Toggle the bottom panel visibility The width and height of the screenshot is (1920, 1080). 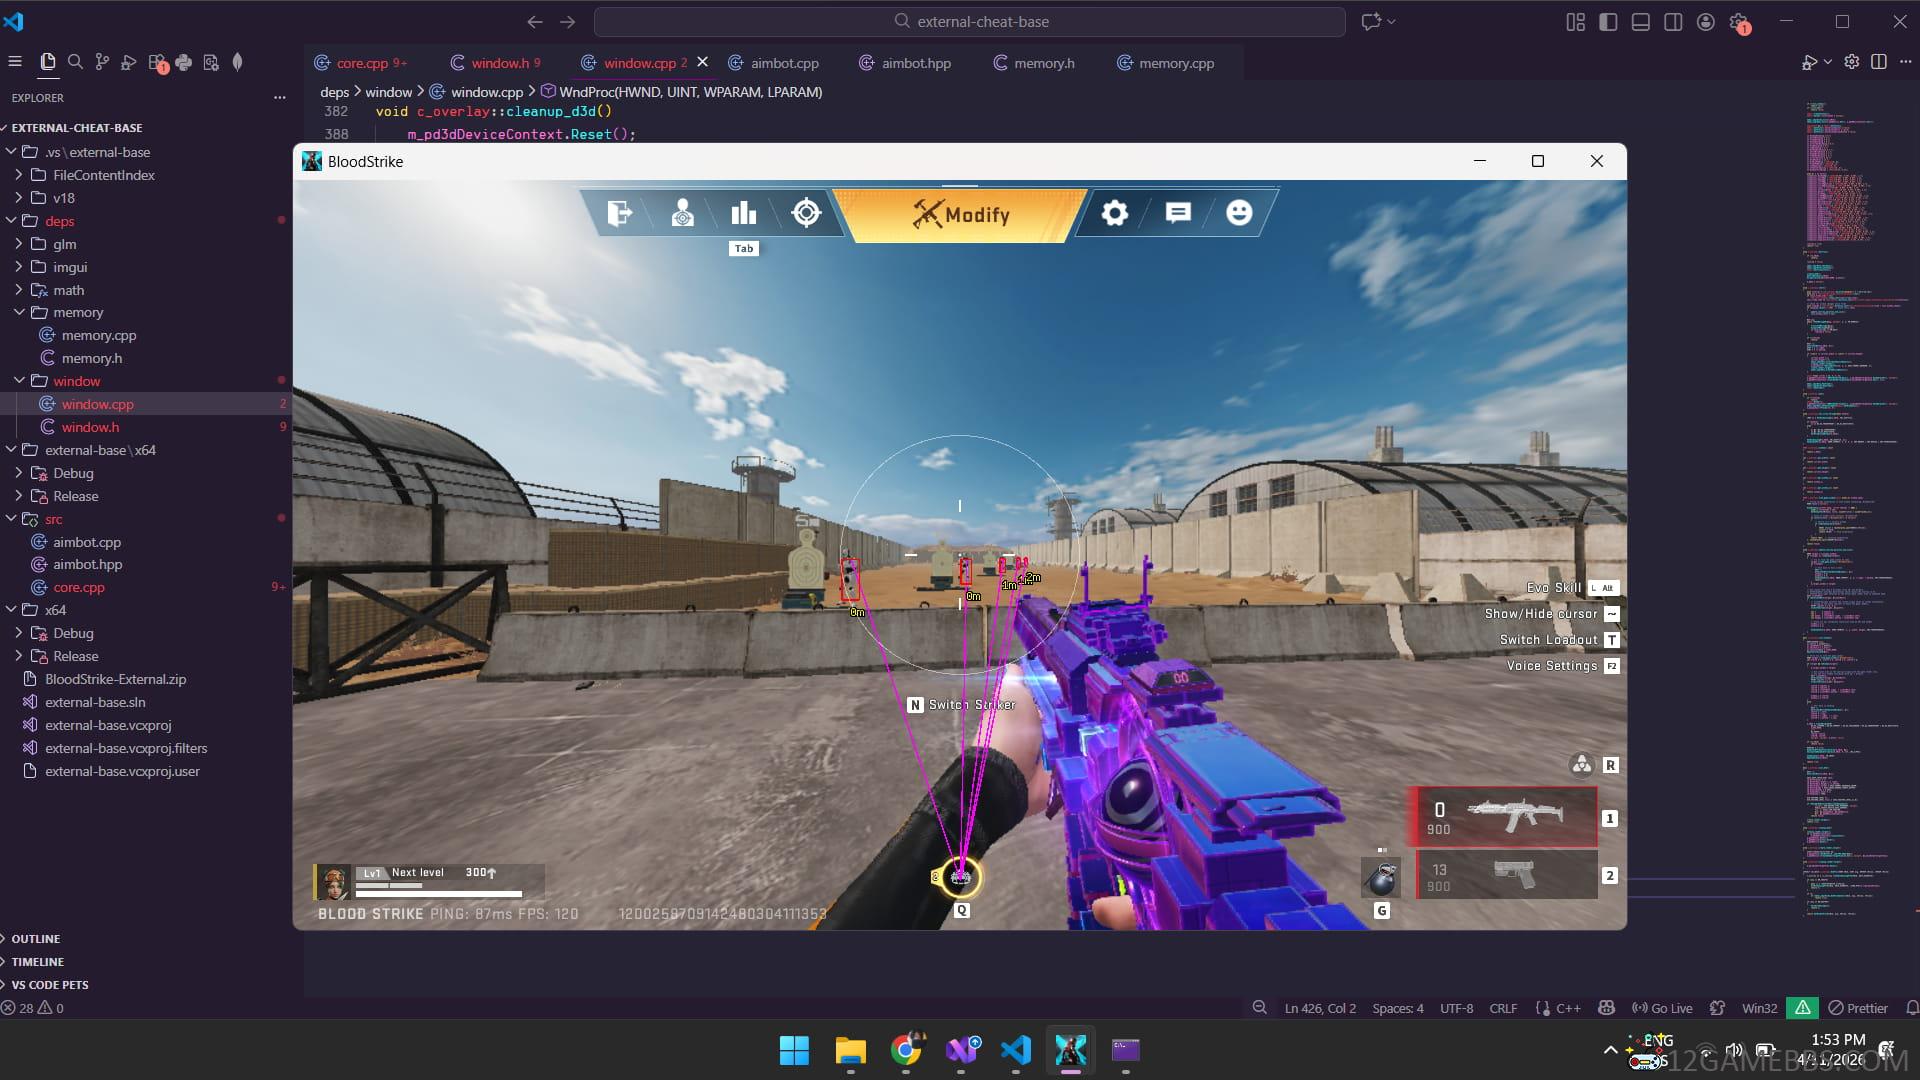(x=1641, y=22)
